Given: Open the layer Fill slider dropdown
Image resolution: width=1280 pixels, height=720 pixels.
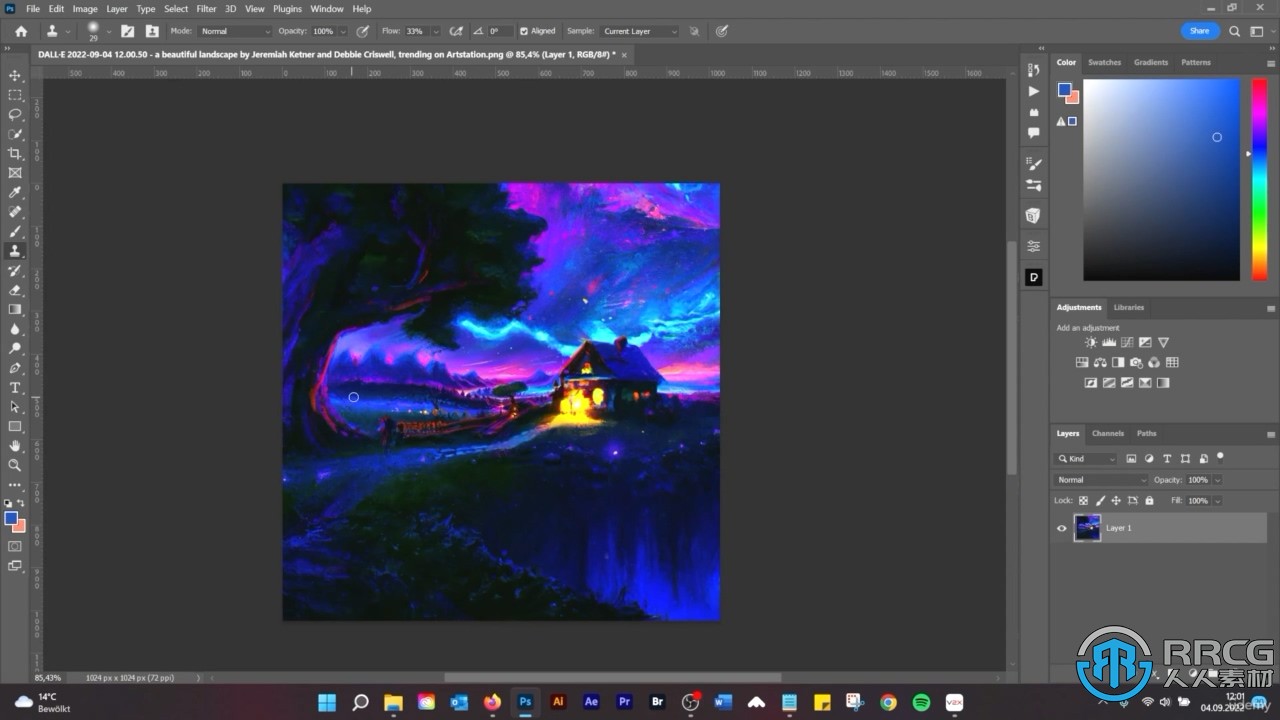Looking at the screenshot, I should [x=1217, y=500].
